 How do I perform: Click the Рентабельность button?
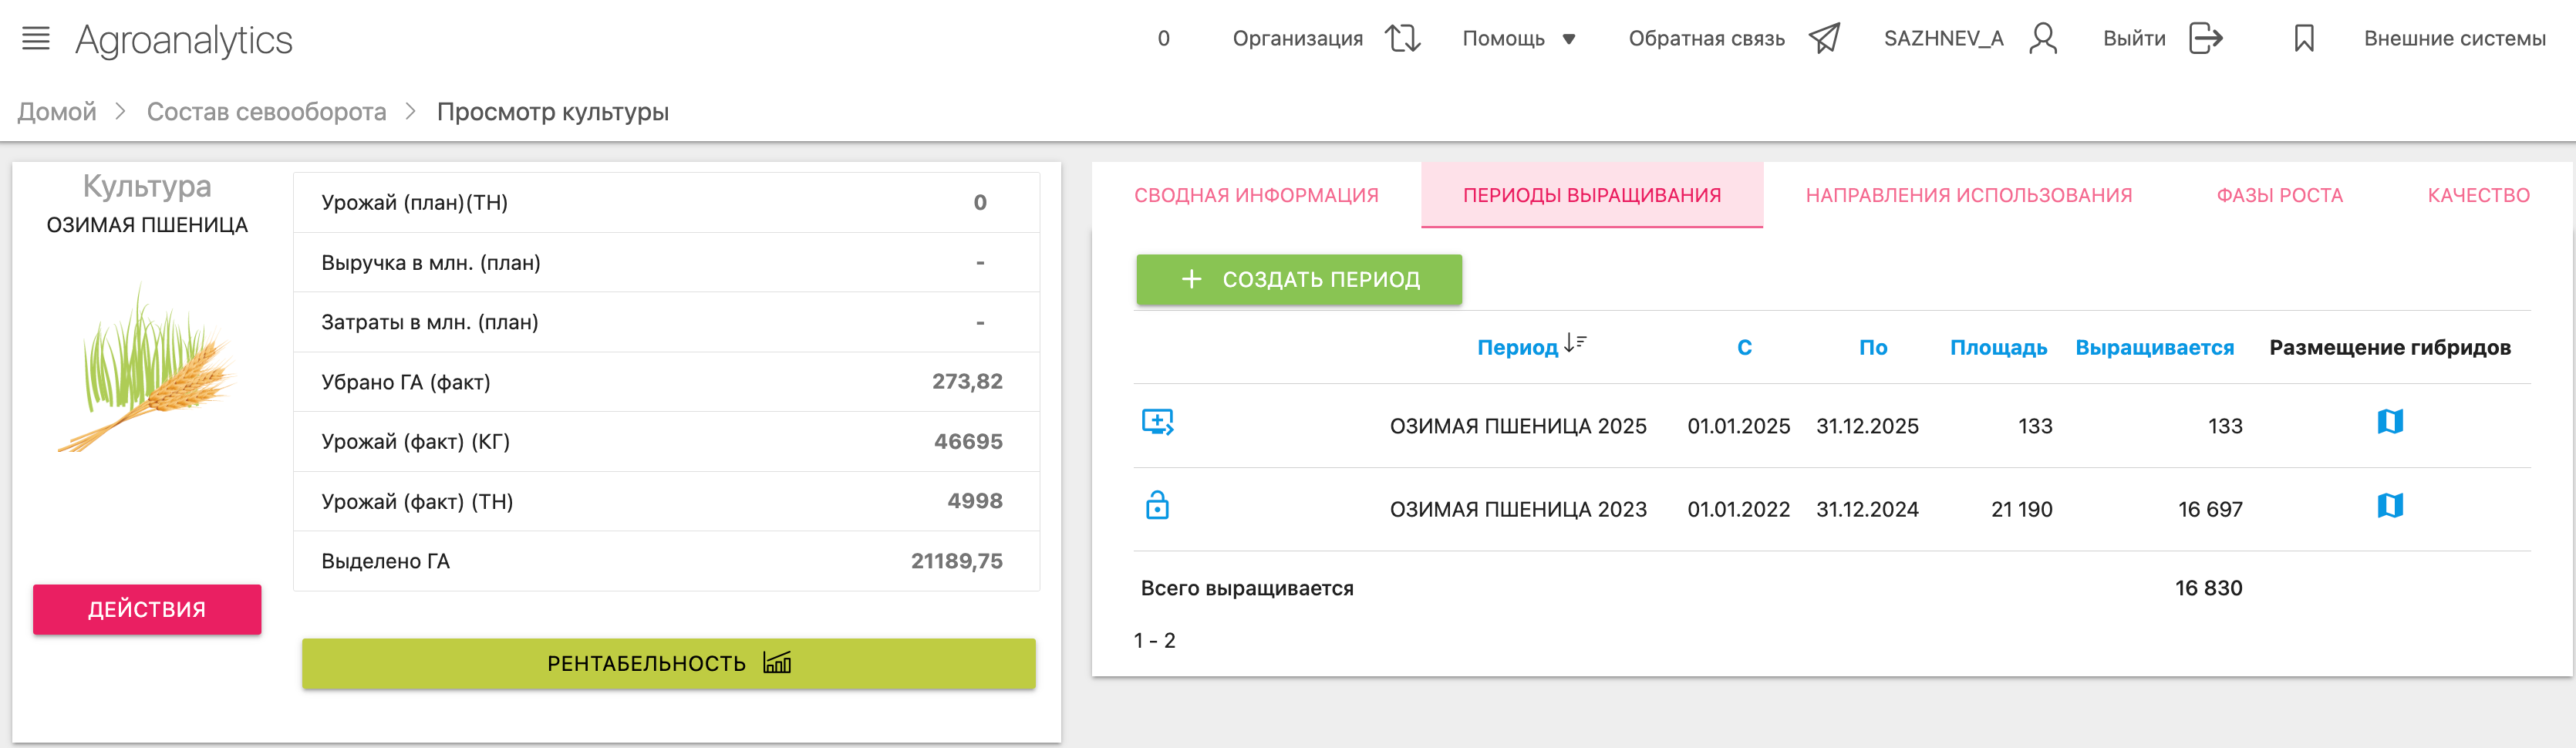tap(668, 663)
